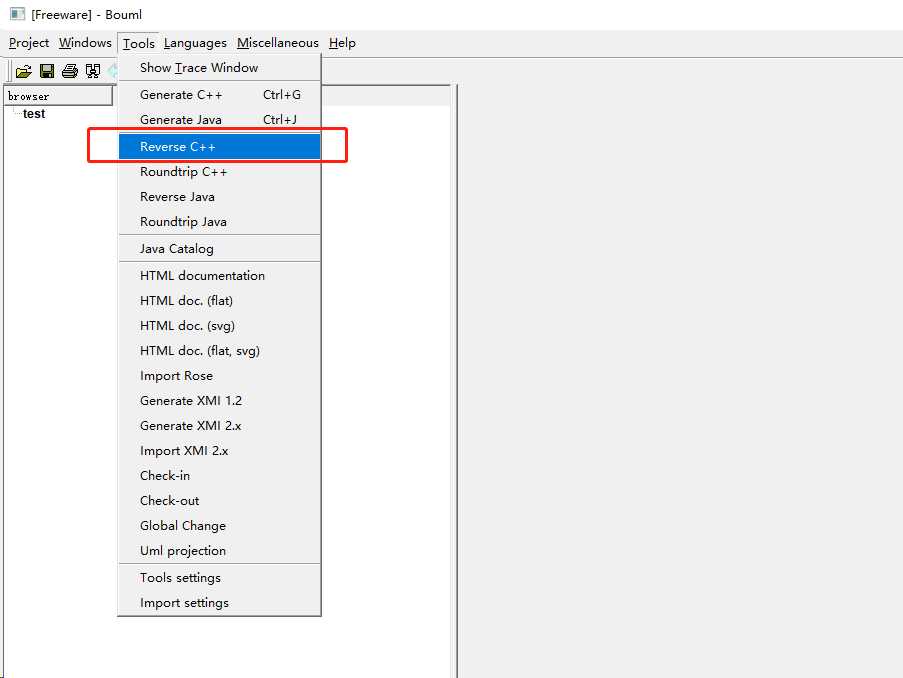The width and height of the screenshot is (903, 678).
Task: Choose Import Rose
Action: click(x=219, y=376)
